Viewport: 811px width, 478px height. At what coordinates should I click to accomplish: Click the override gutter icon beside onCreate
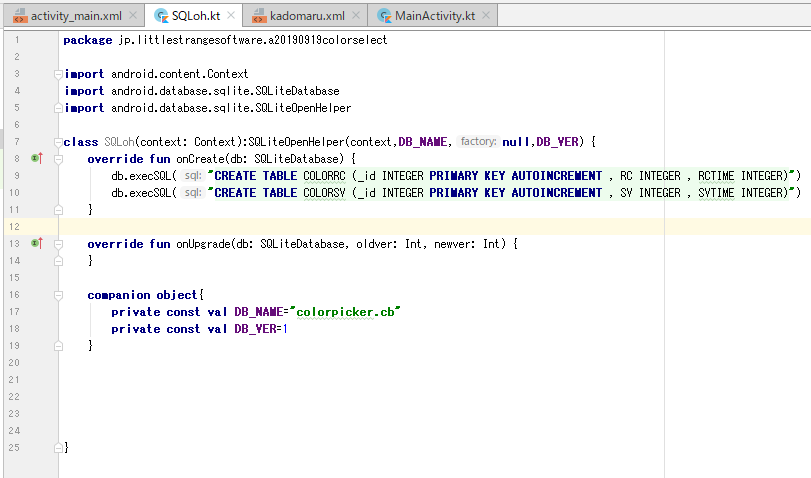click(37, 158)
